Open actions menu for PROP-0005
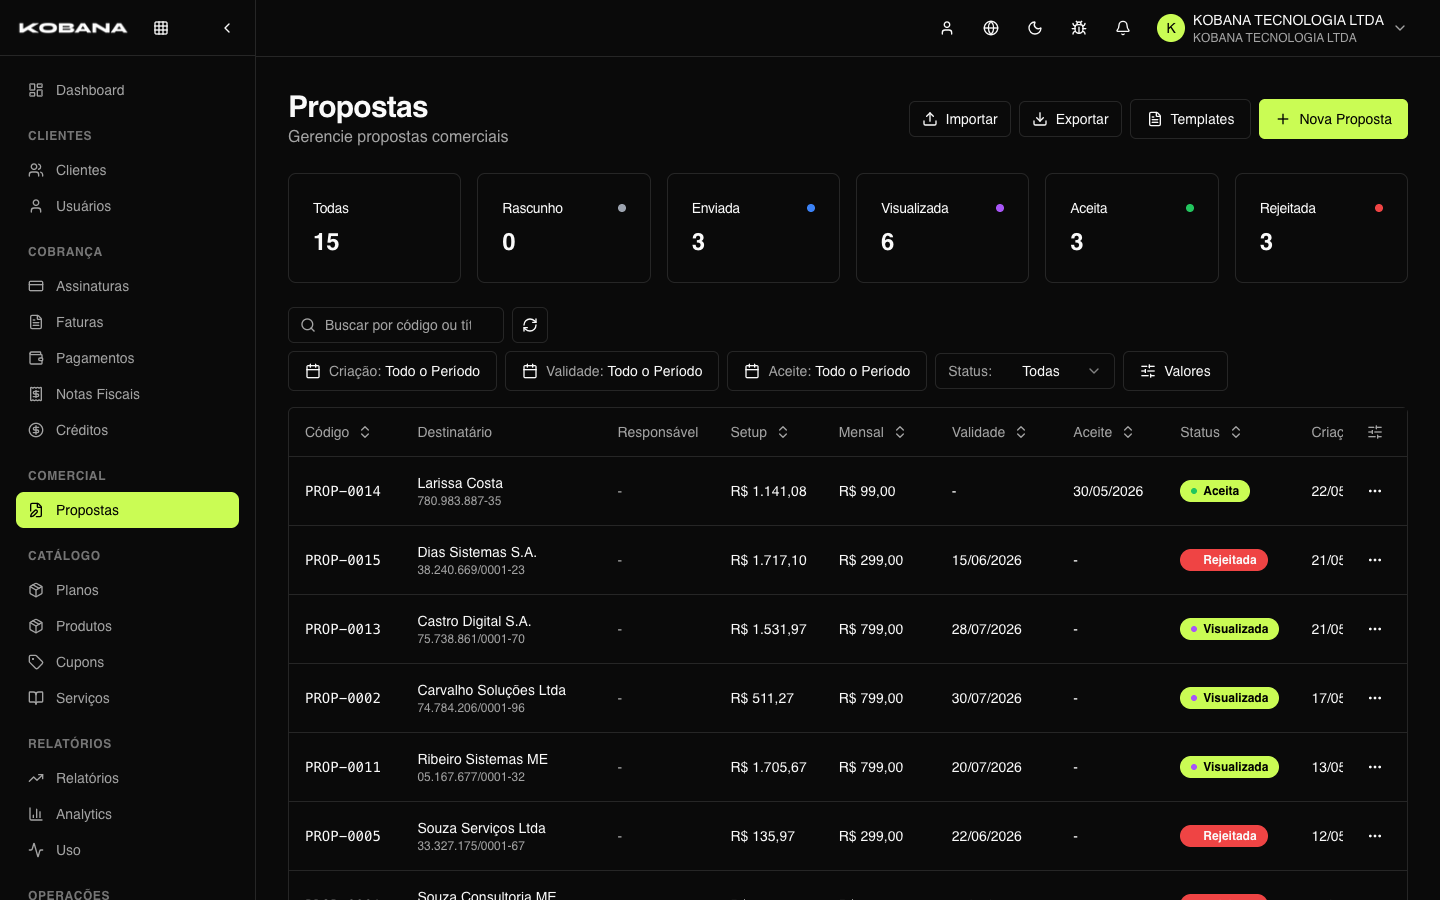1440x900 pixels. pos(1375,836)
